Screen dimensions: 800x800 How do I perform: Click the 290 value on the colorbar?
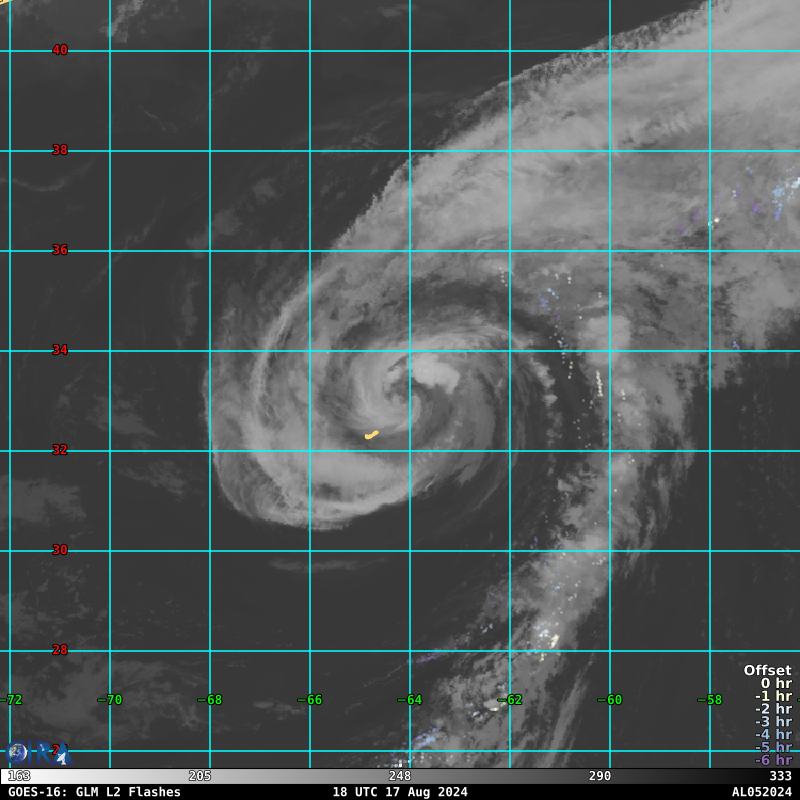coord(600,776)
